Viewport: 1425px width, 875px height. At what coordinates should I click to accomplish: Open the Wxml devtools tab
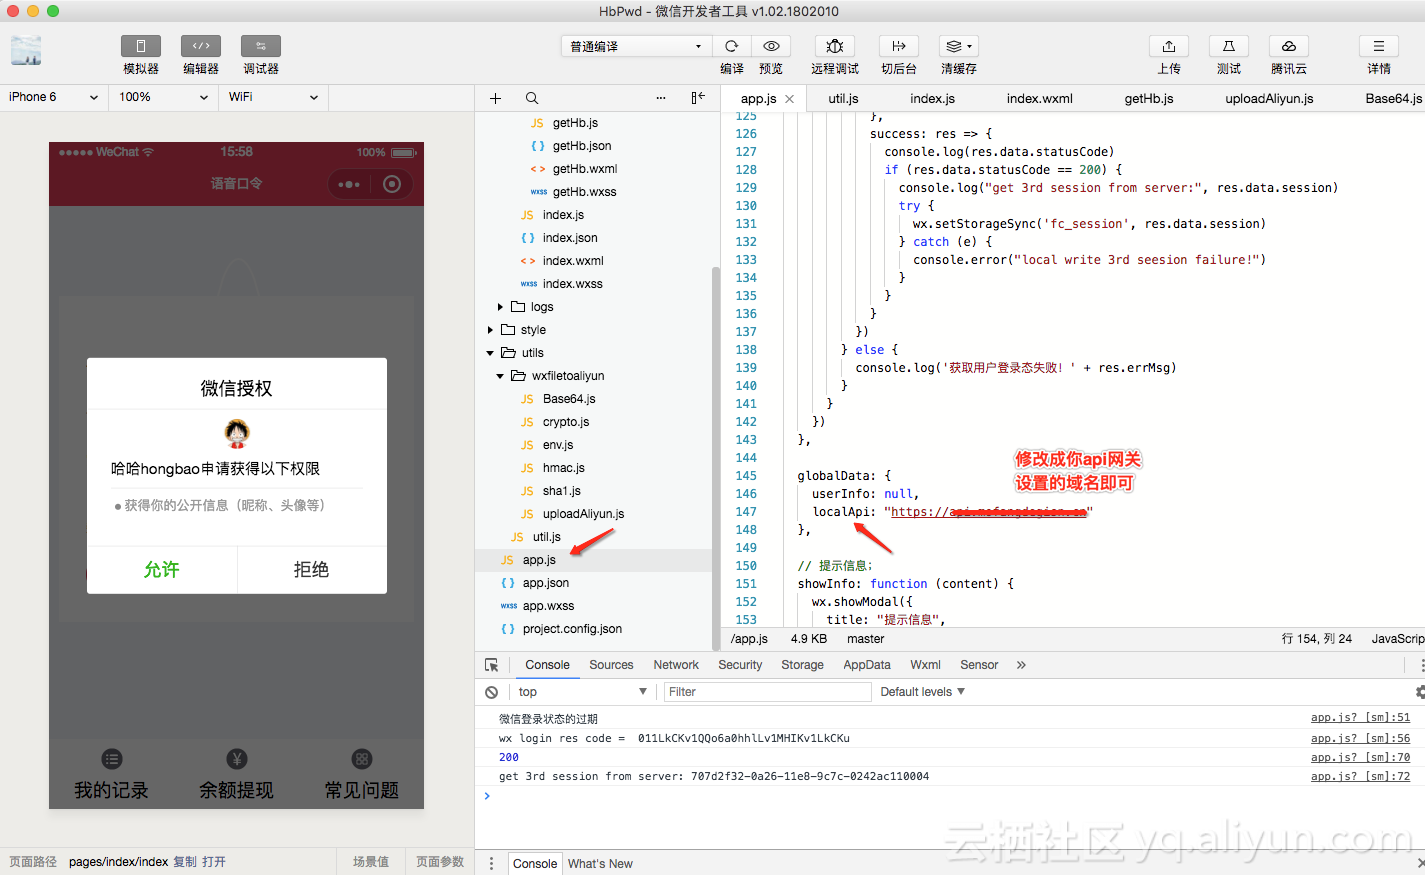coord(925,665)
